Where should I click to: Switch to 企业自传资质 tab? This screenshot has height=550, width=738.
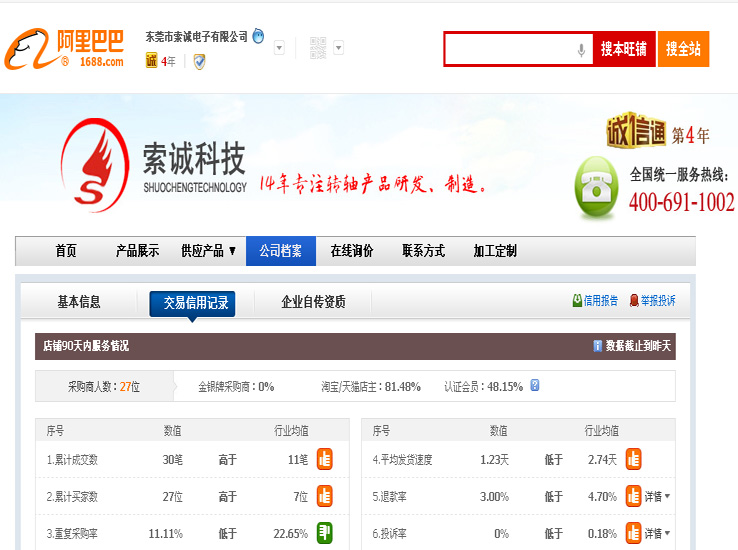coord(313,302)
